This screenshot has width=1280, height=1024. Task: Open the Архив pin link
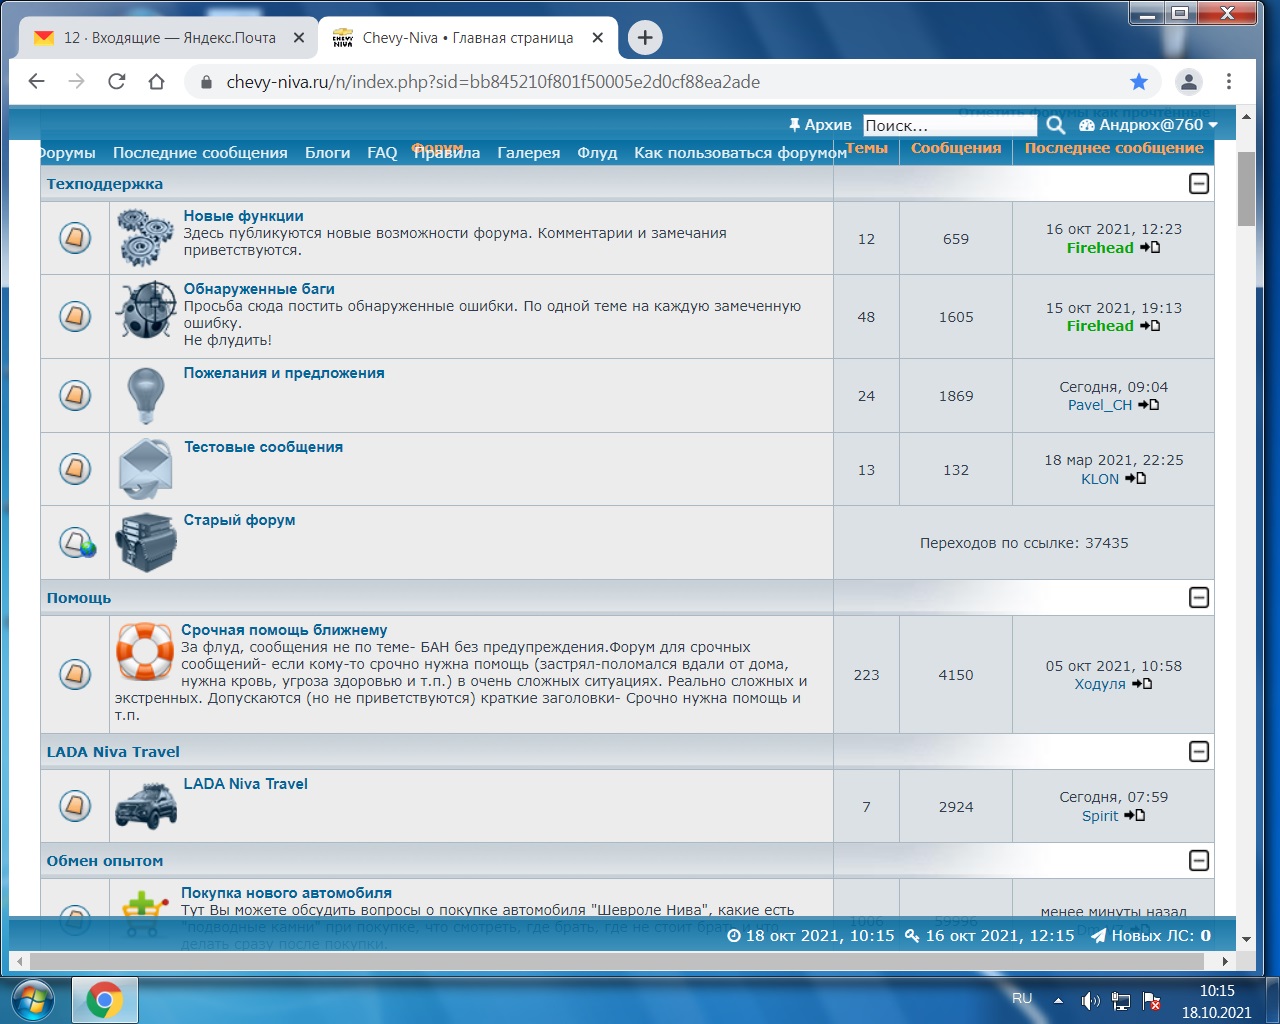click(x=820, y=125)
